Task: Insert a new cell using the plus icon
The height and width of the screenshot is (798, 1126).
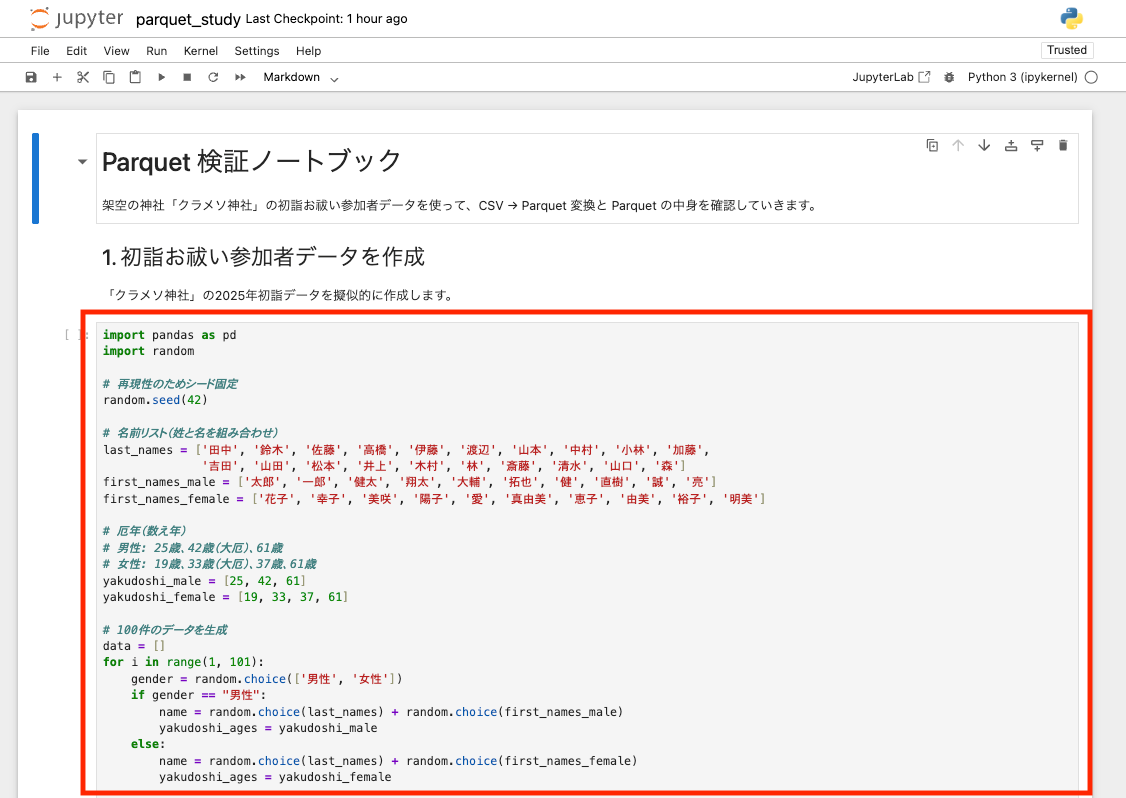Action: 57,77
